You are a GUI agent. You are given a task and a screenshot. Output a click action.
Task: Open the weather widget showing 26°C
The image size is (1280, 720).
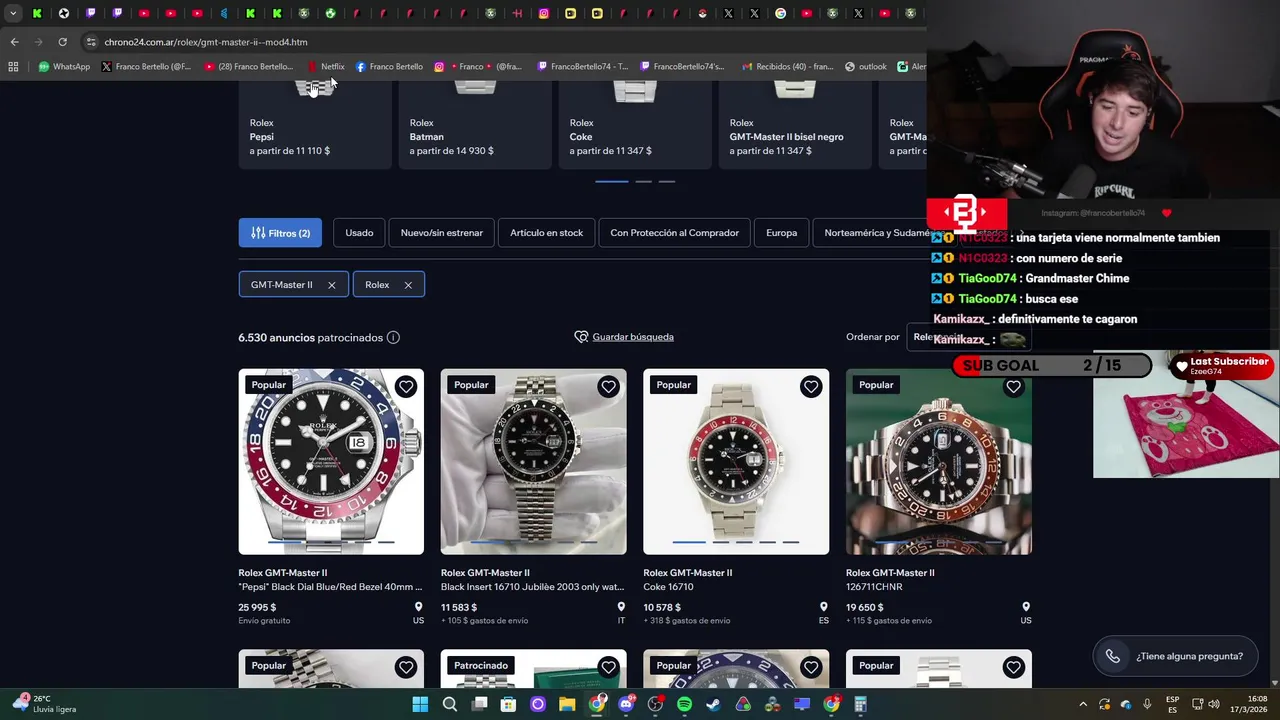pyautogui.click(x=45, y=704)
